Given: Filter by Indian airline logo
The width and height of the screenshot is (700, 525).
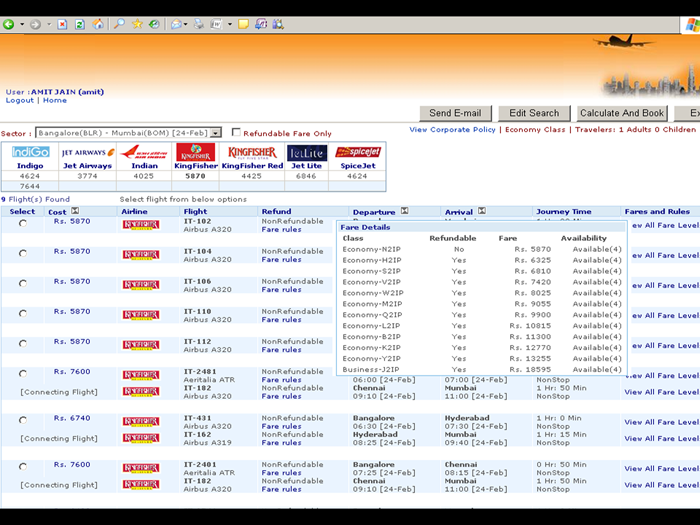Looking at the screenshot, I should [x=144, y=152].
